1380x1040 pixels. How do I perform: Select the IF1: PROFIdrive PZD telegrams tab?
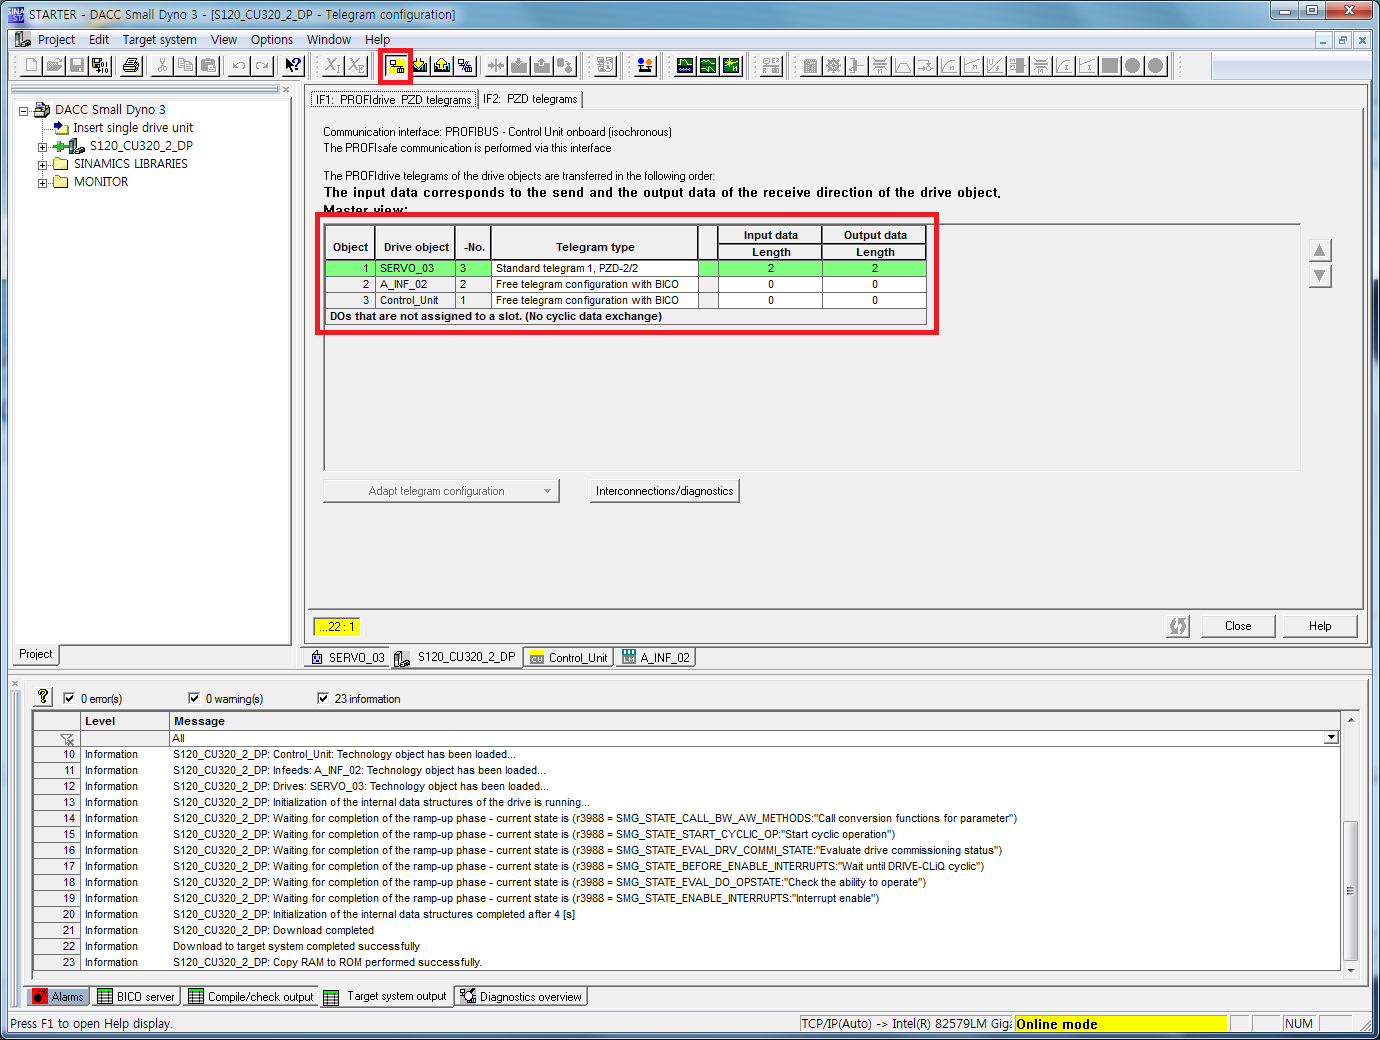(394, 99)
